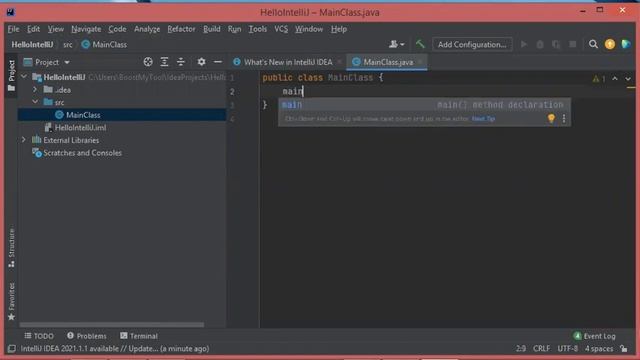Viewport: 640px width, 360px height.
Task: Click the 2:9 caret position indicator
Action: (x=520, y=349)
